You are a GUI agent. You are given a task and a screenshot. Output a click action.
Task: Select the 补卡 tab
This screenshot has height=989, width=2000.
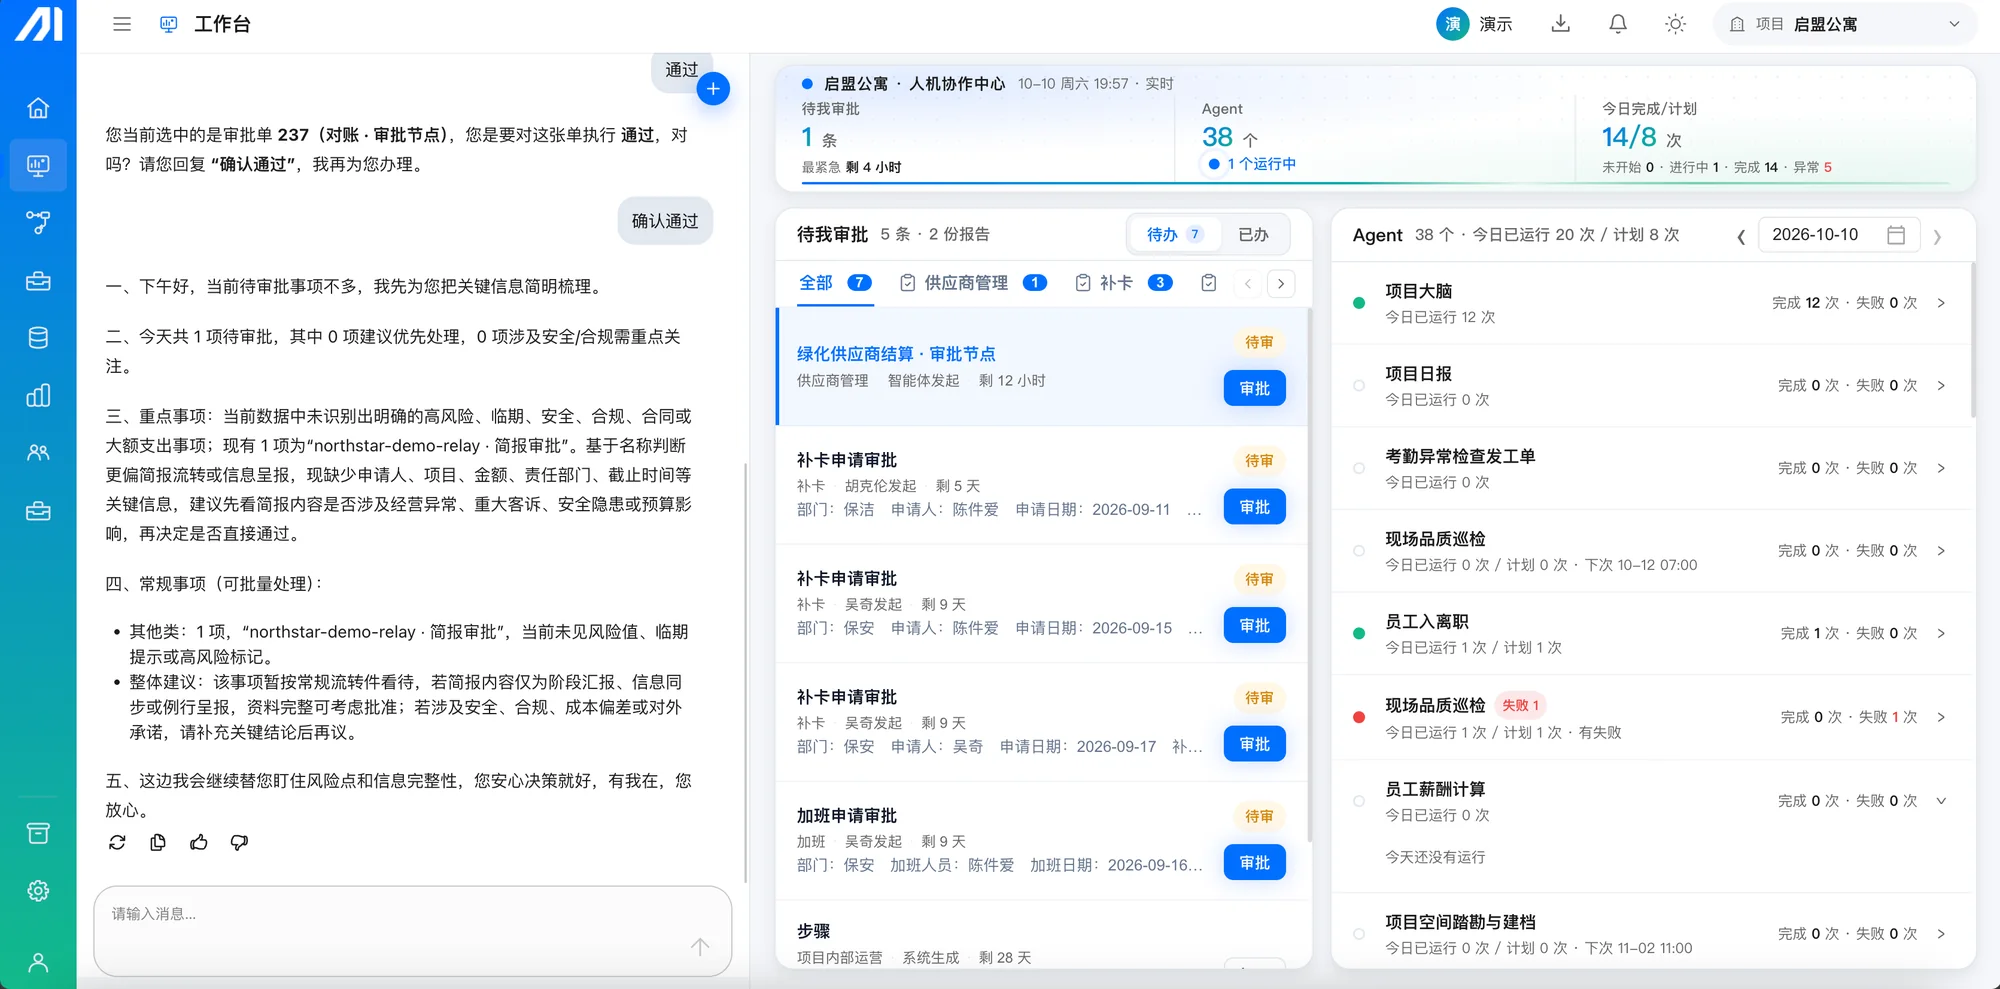click(x=1123, y=283)
